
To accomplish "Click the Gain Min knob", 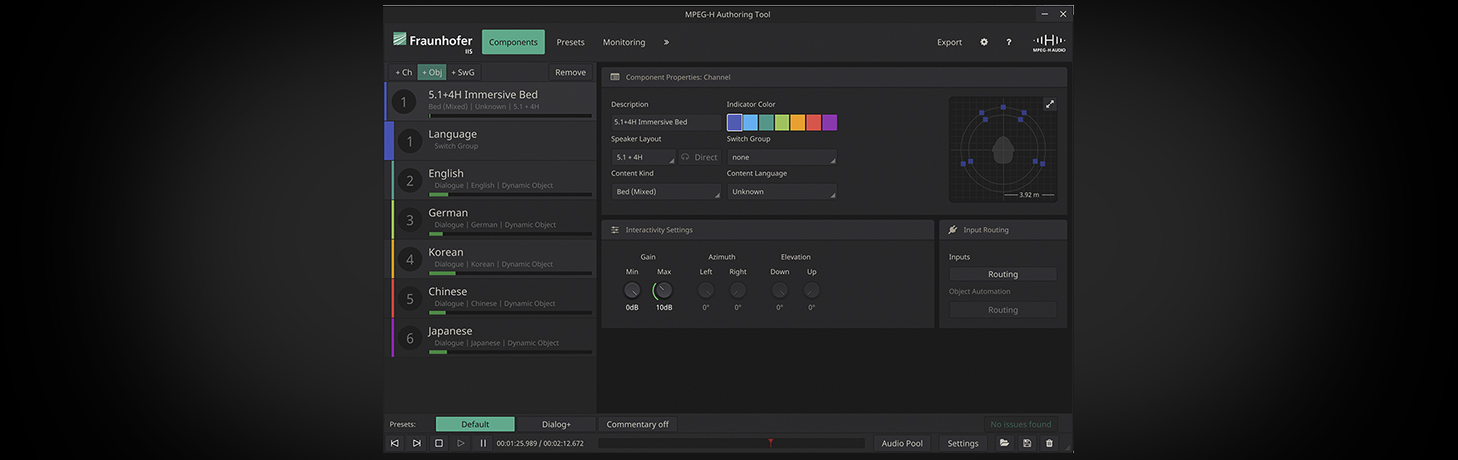I will coord(632,290).
